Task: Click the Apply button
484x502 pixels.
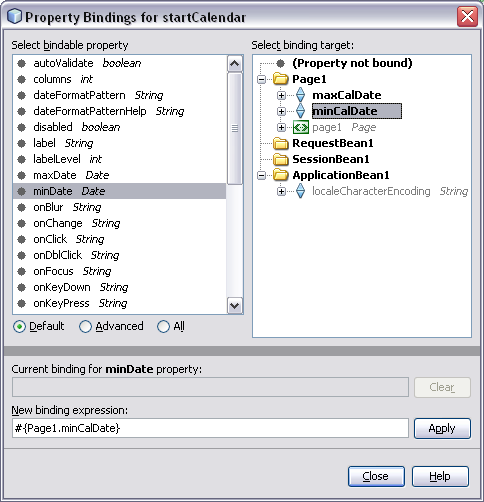Action: click(x=442, y=428)
